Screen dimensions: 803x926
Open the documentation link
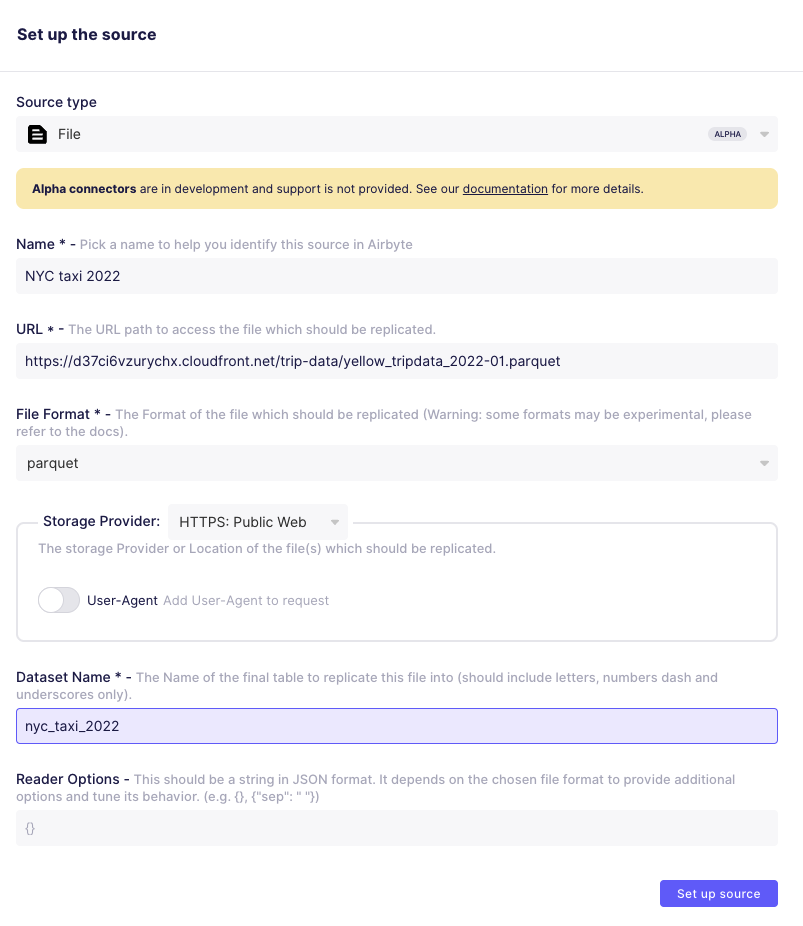coord(505,188)
